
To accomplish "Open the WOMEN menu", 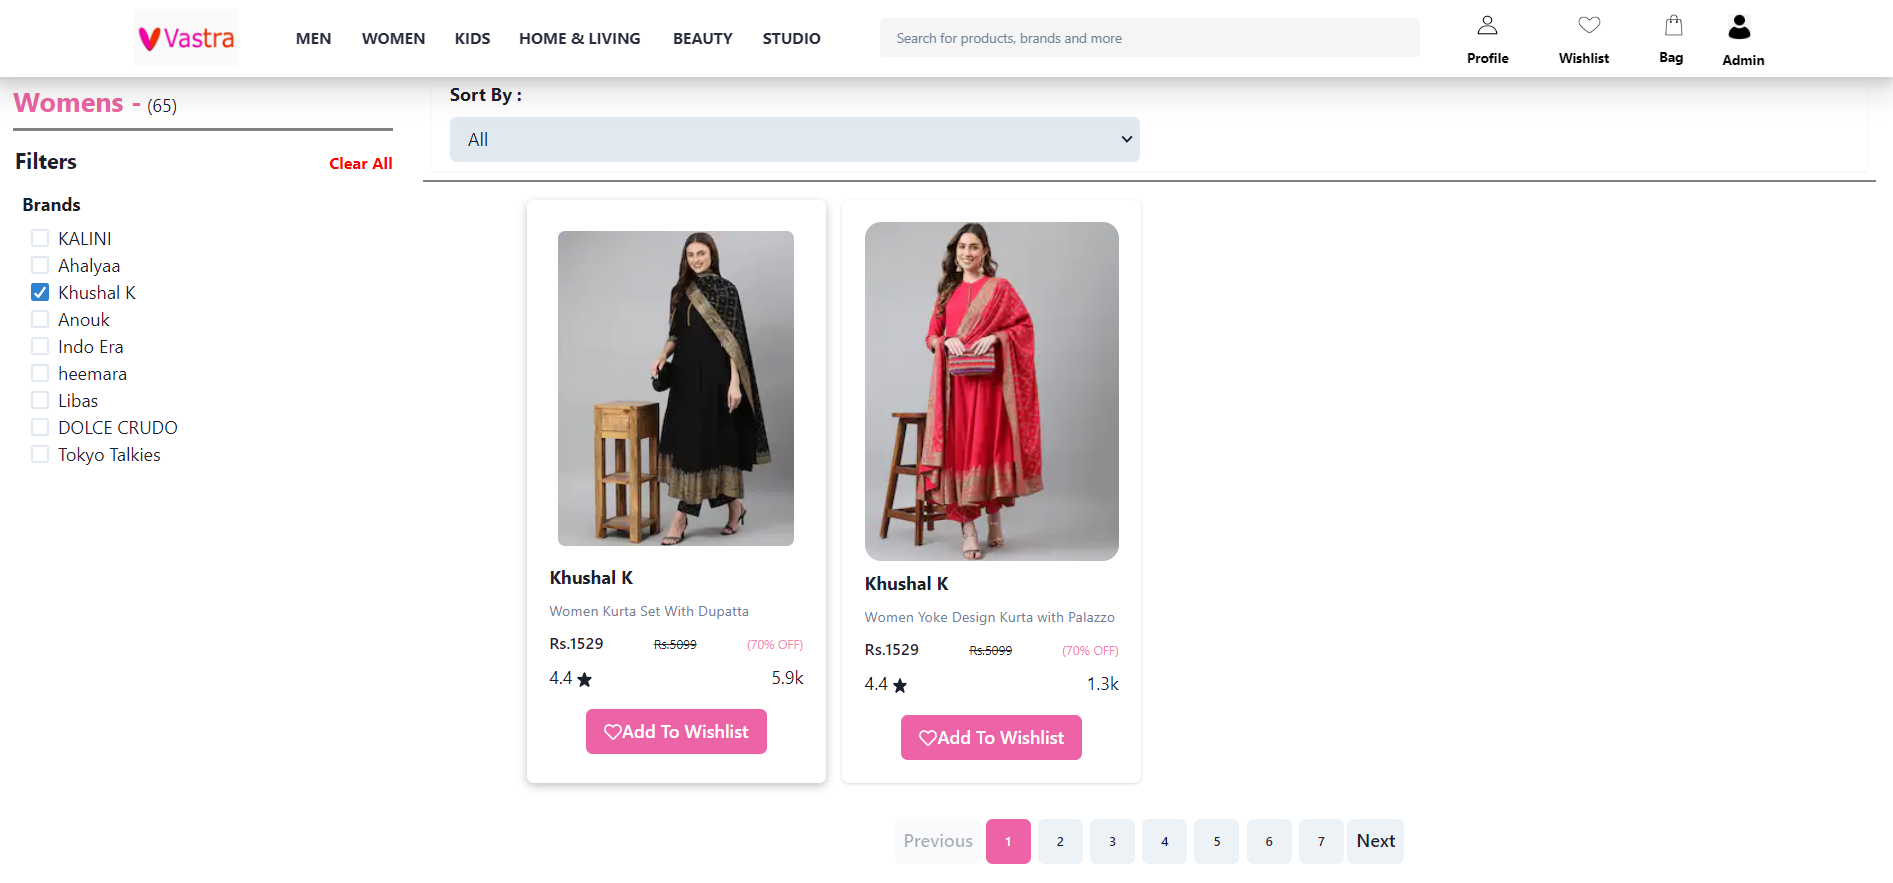I will point(393,38).
